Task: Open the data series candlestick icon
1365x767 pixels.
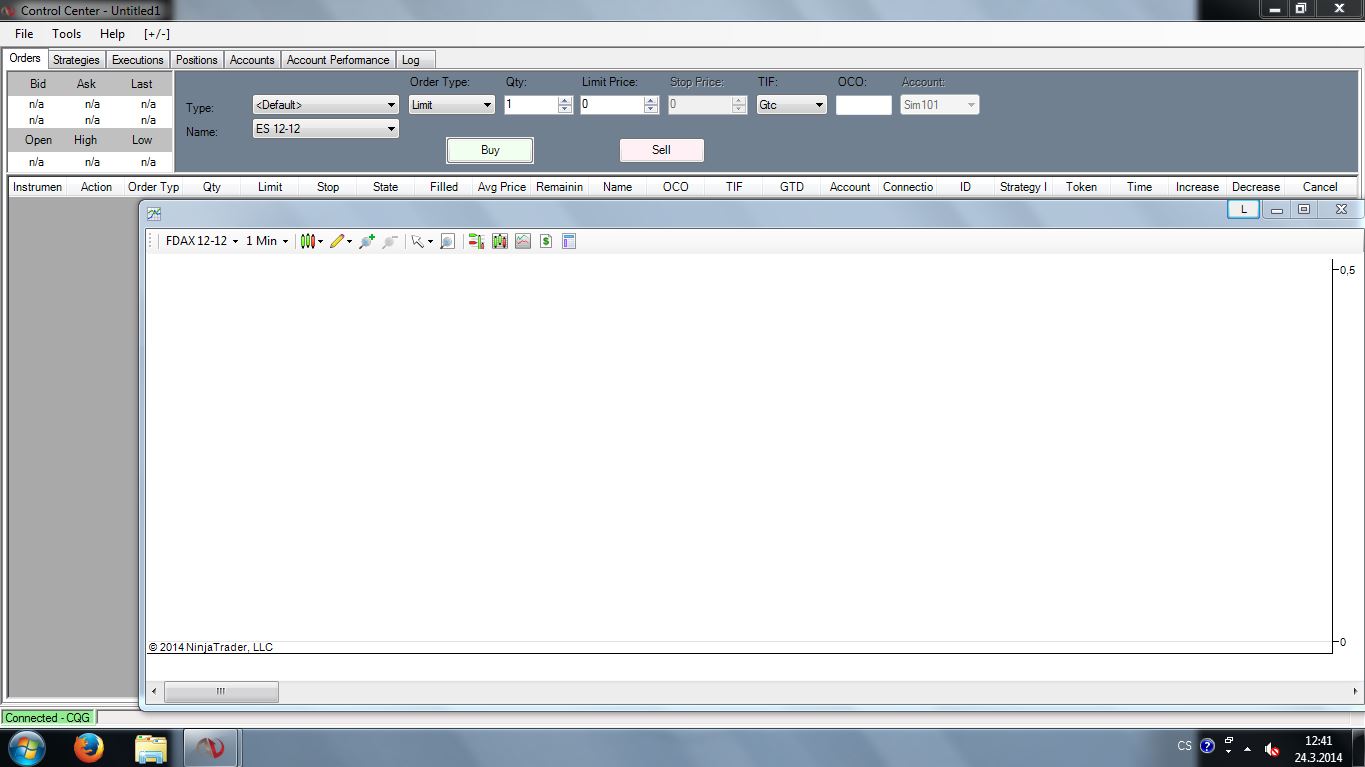Action: [500, 241]
